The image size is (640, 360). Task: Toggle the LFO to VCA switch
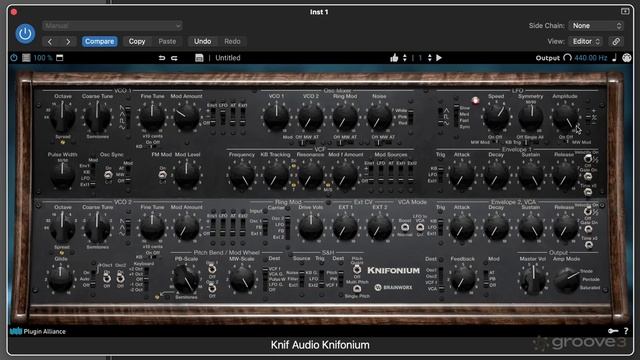[x=420, y=228]
